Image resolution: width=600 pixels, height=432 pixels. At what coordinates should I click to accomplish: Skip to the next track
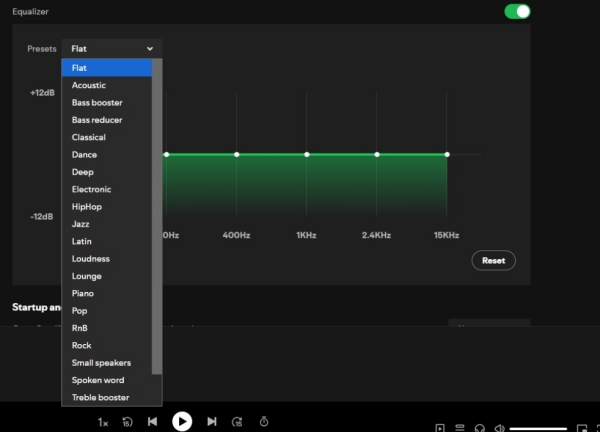[x=212, y=421]
